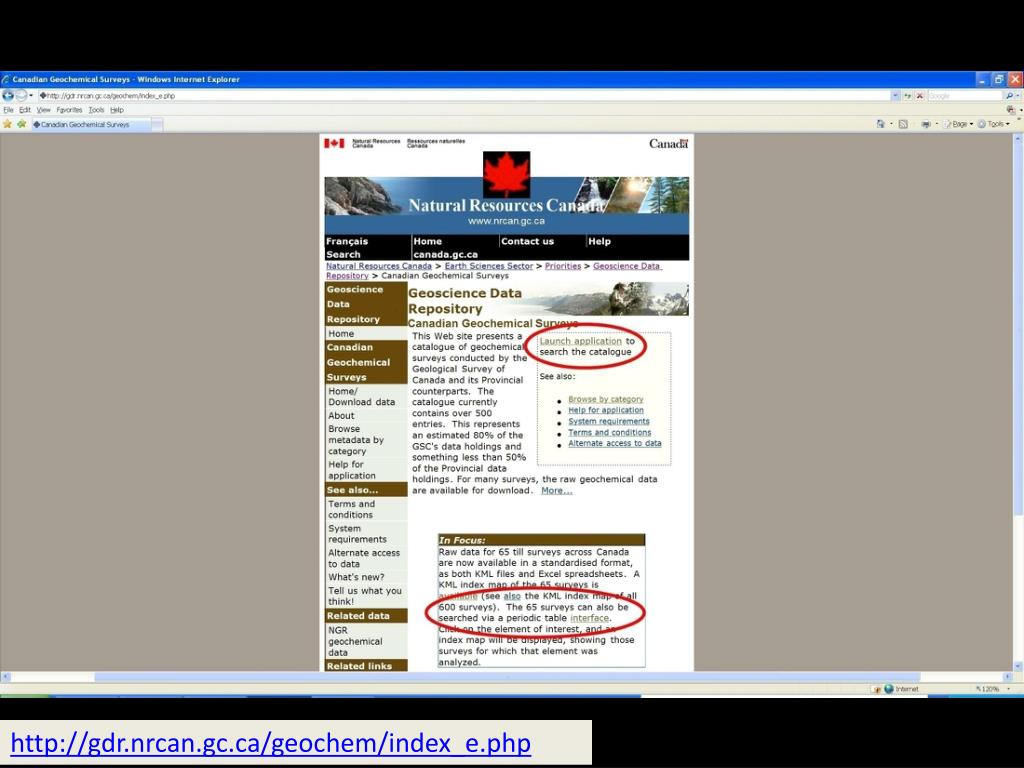The height and width of the screenshot is (768, 1024).
Task: Click the magnifier search icon
Action: 1010,95
